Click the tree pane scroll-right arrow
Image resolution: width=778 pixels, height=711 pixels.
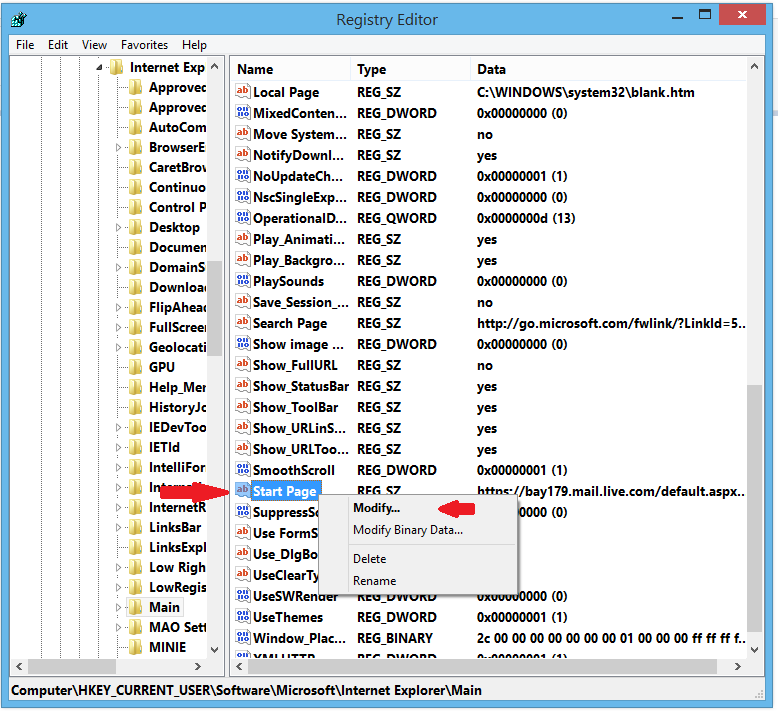(x=197, y=666)
